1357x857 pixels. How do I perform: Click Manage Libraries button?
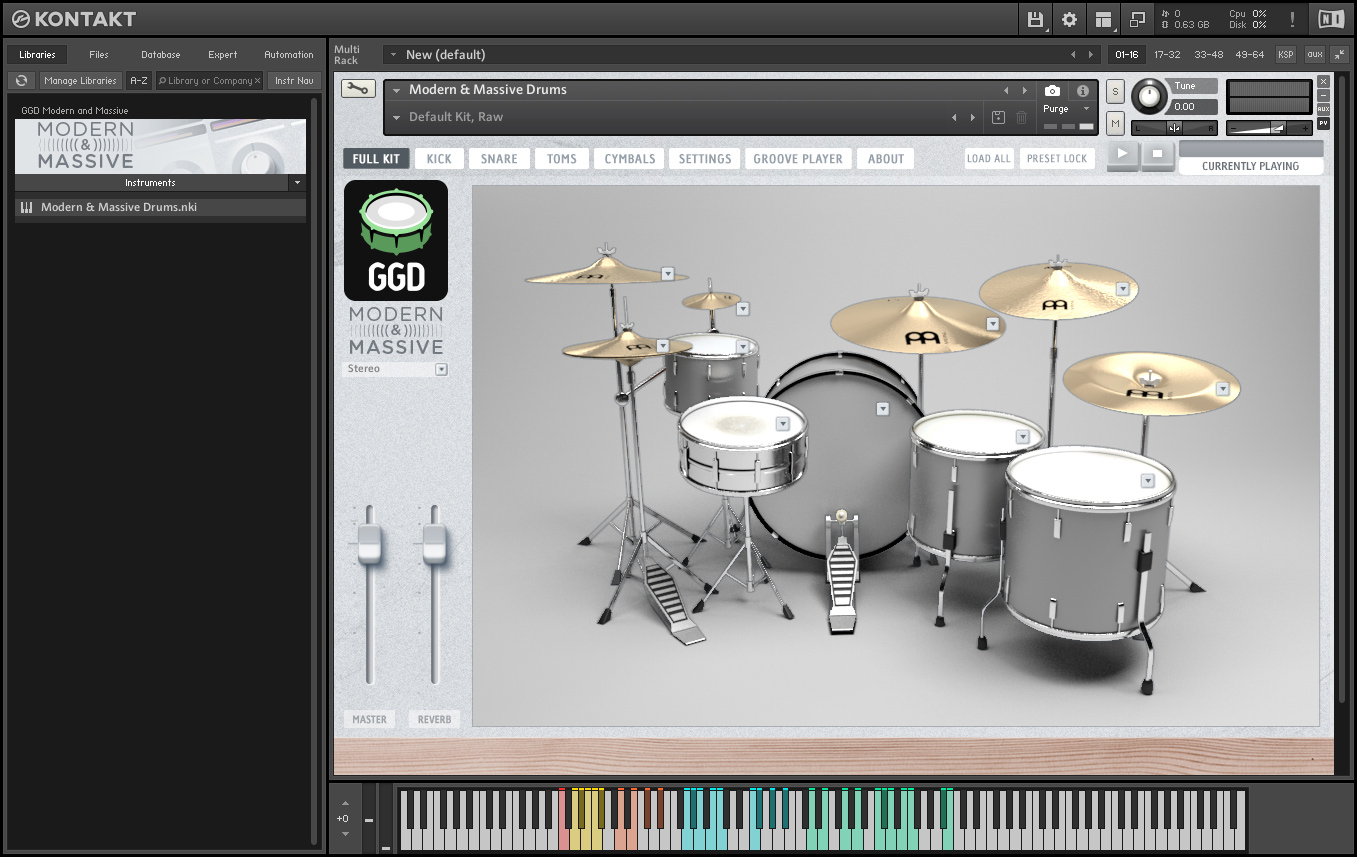81,81
